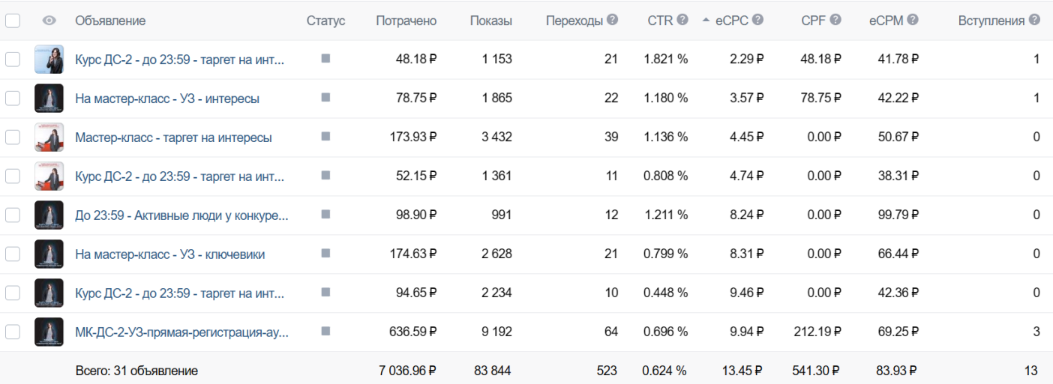Click the help icon next to CTR

[683, 20]
